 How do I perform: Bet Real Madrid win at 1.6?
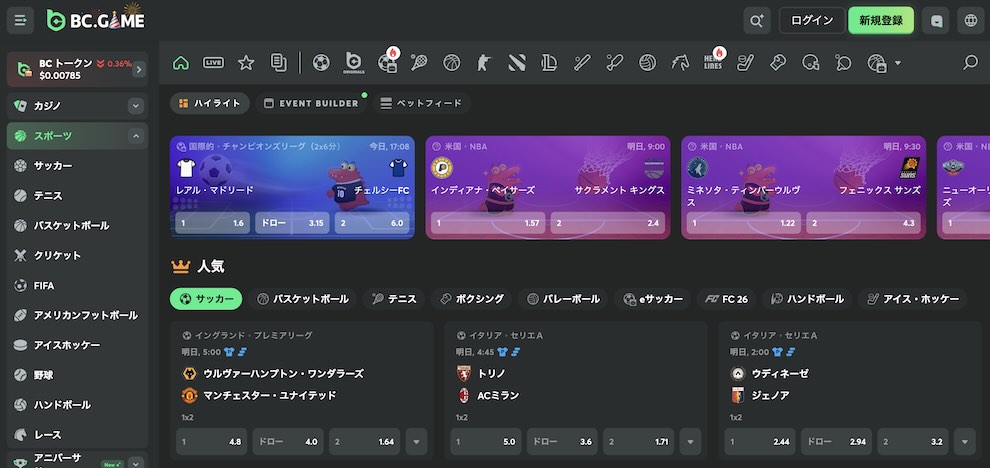[x=212, y=223]
